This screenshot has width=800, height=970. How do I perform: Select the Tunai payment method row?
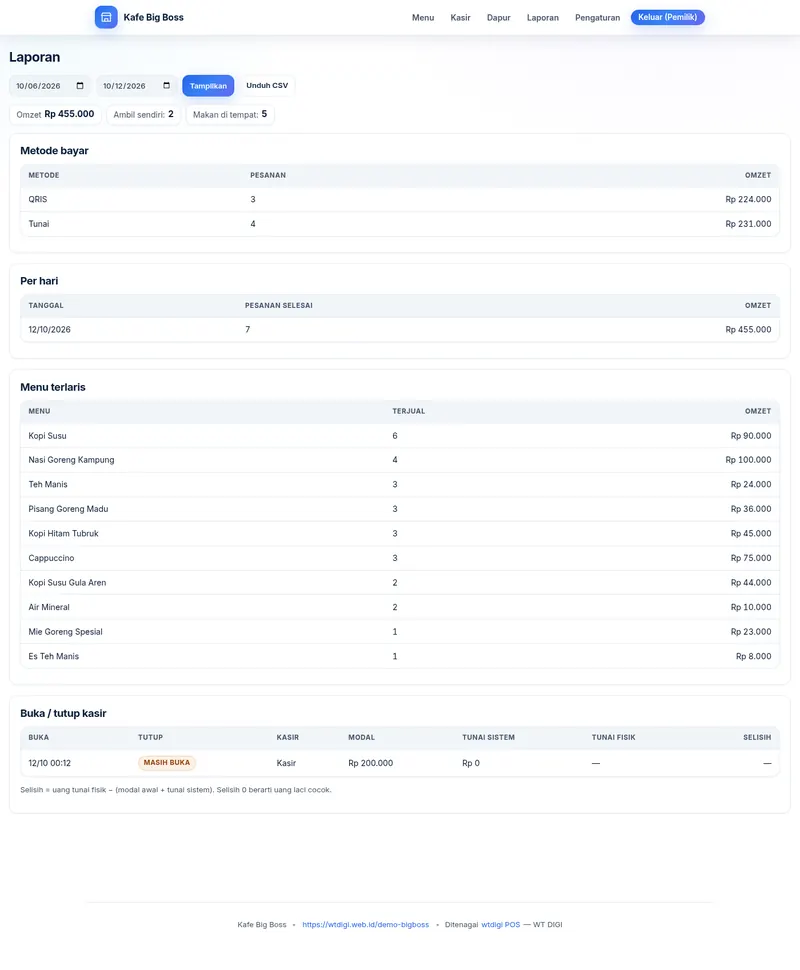[x=400, y=224]
